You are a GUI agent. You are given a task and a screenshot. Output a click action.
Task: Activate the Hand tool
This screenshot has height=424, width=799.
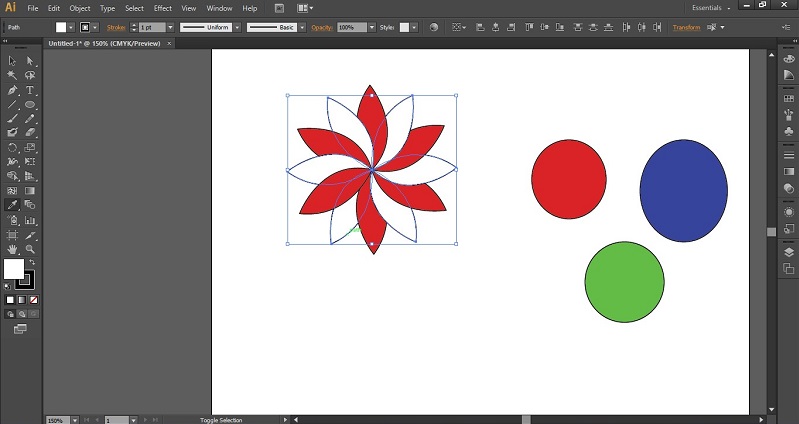click(x=12, y=248)
